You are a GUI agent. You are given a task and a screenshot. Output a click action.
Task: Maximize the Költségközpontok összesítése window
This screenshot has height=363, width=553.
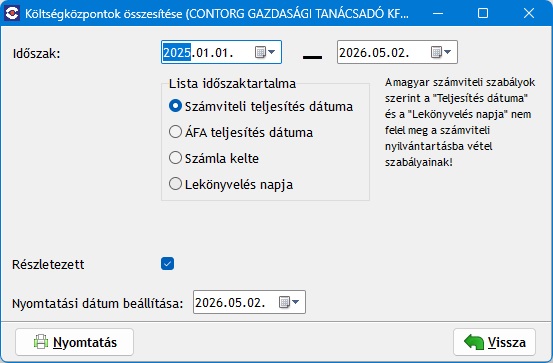(x=483, y=13)
